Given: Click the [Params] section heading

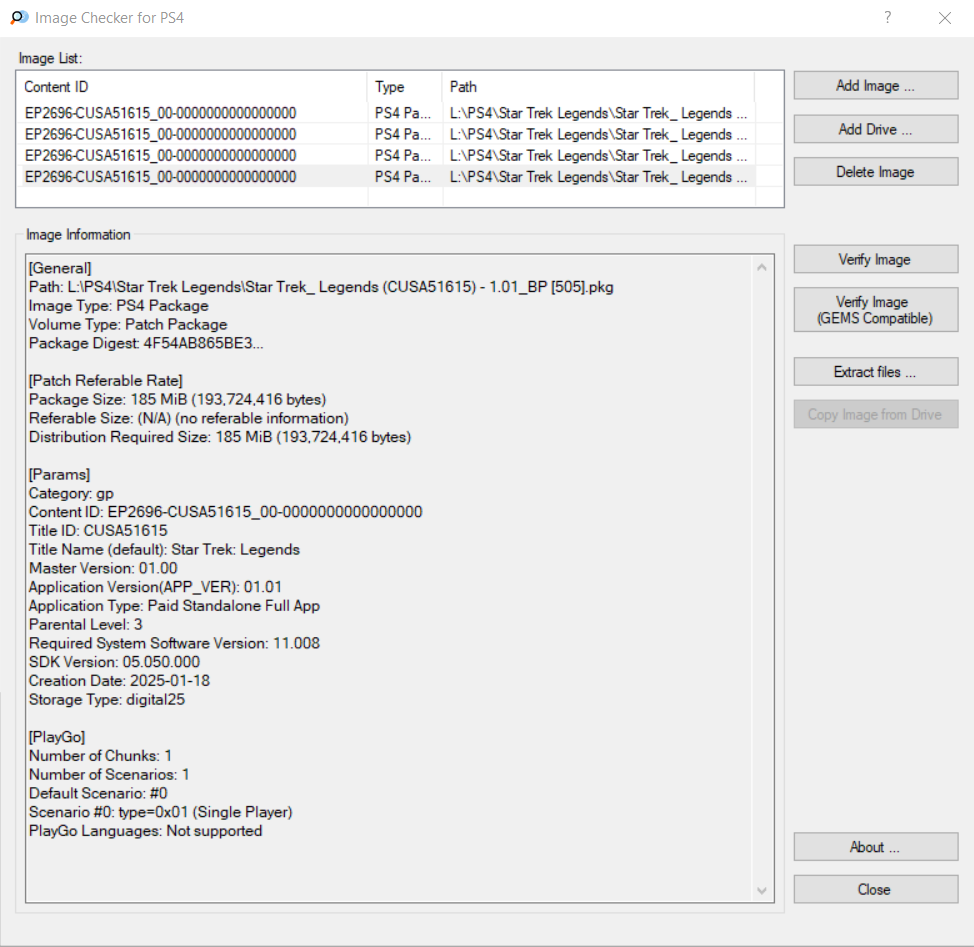Looking at the screenshot, I should (x=60, y=474).
